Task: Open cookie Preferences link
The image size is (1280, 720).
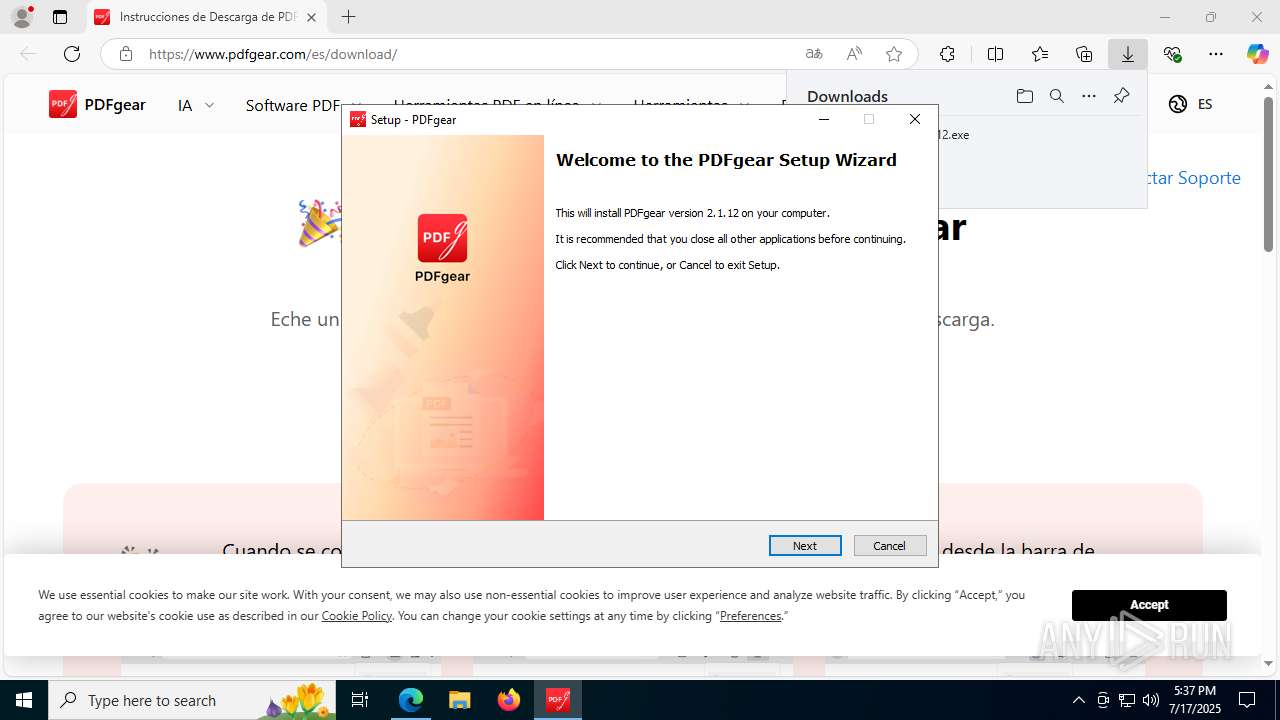Action: point(750,616)
